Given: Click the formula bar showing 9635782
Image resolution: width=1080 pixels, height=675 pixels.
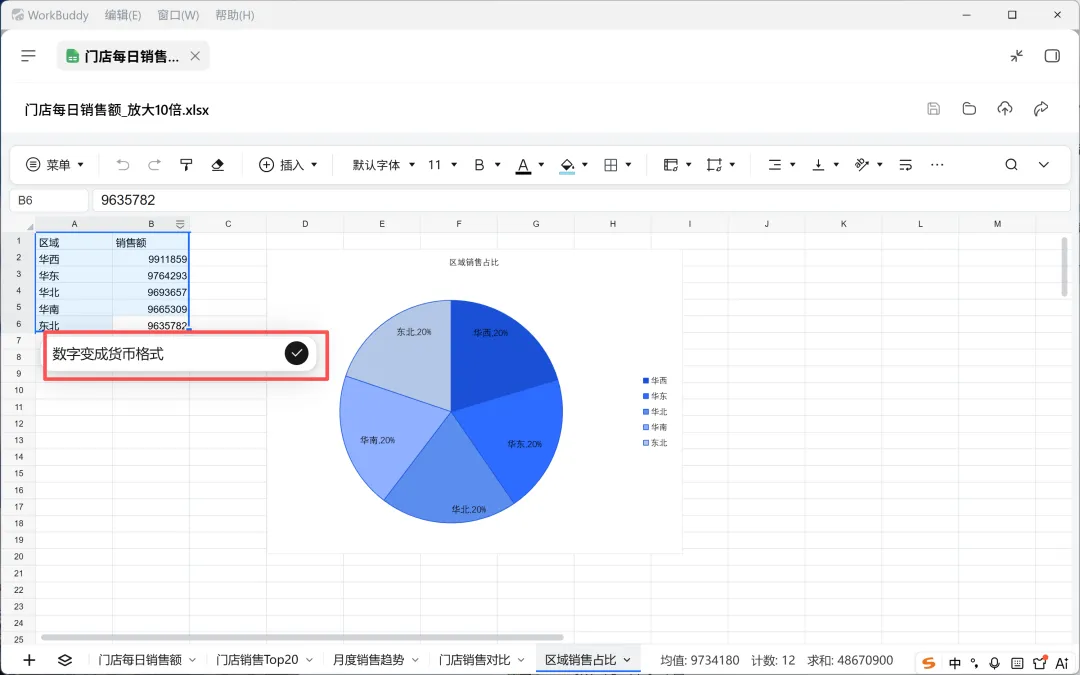Looking at the screenshot, I should point(581,200).
